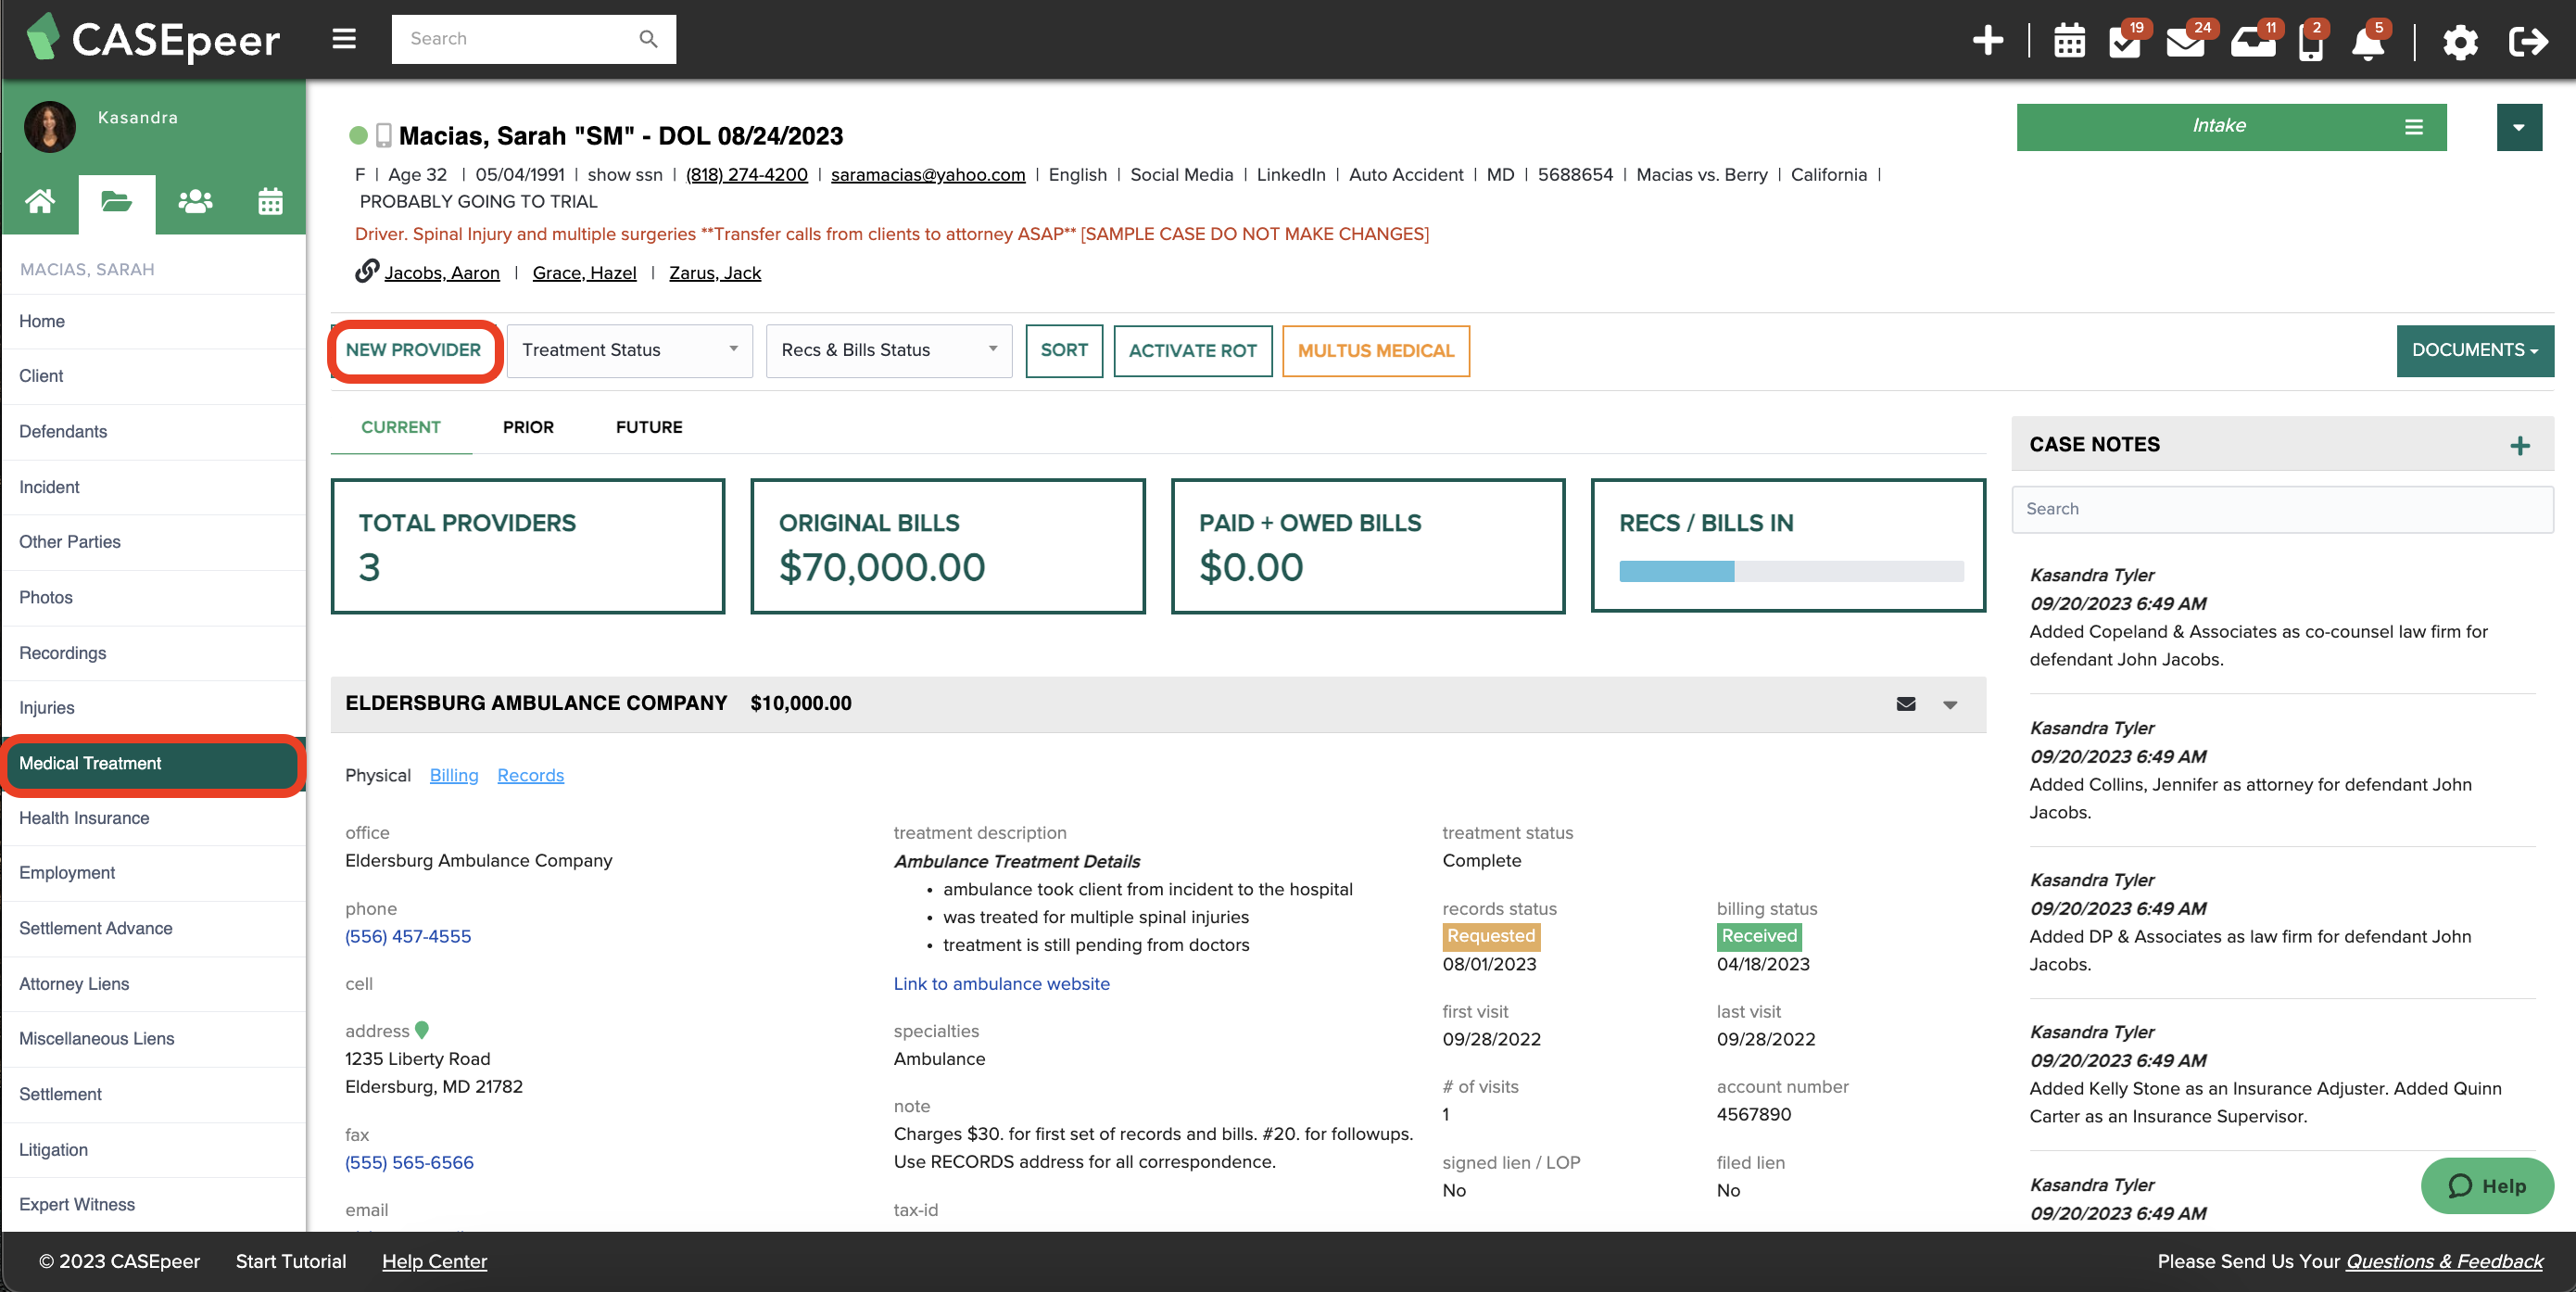2576x1292 pixels.
Task: Click the green case status dot
Action: click(x=358, y=135)
